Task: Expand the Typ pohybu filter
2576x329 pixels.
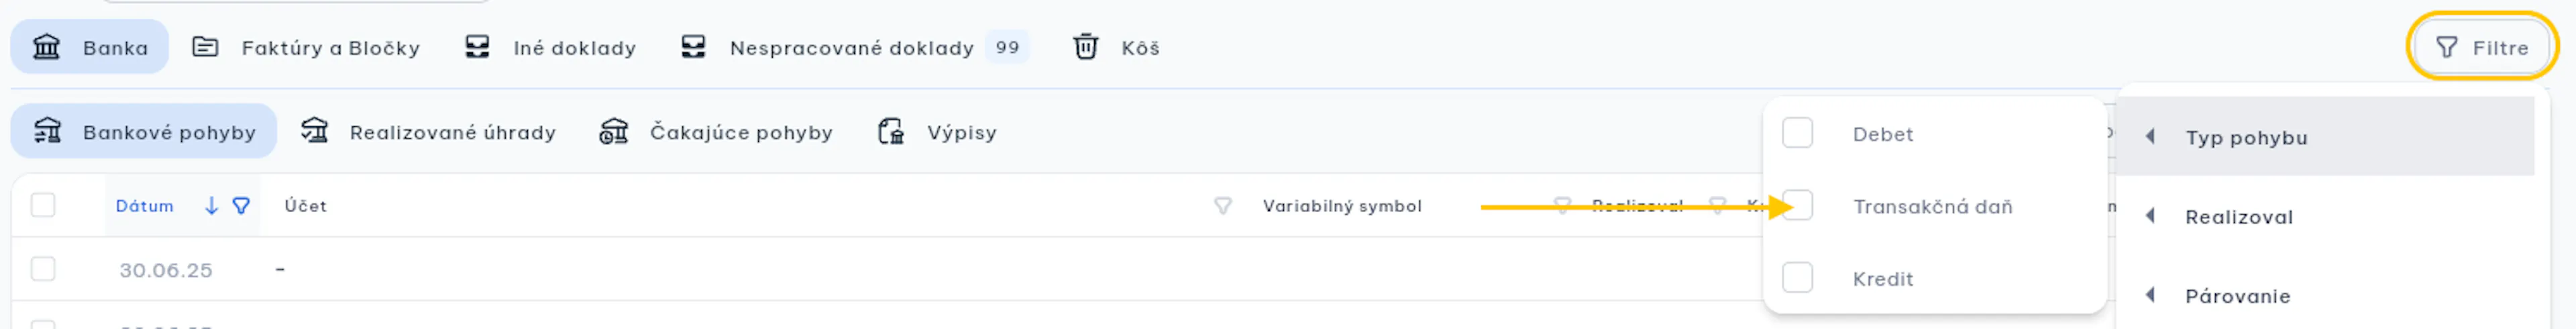Action: [x=2325, y=137]
